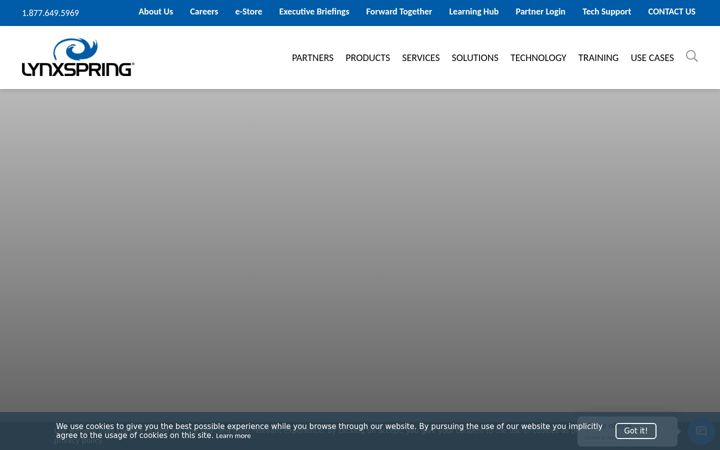Go to Careers page
720x450 pixels.
[x=204, y=12]
